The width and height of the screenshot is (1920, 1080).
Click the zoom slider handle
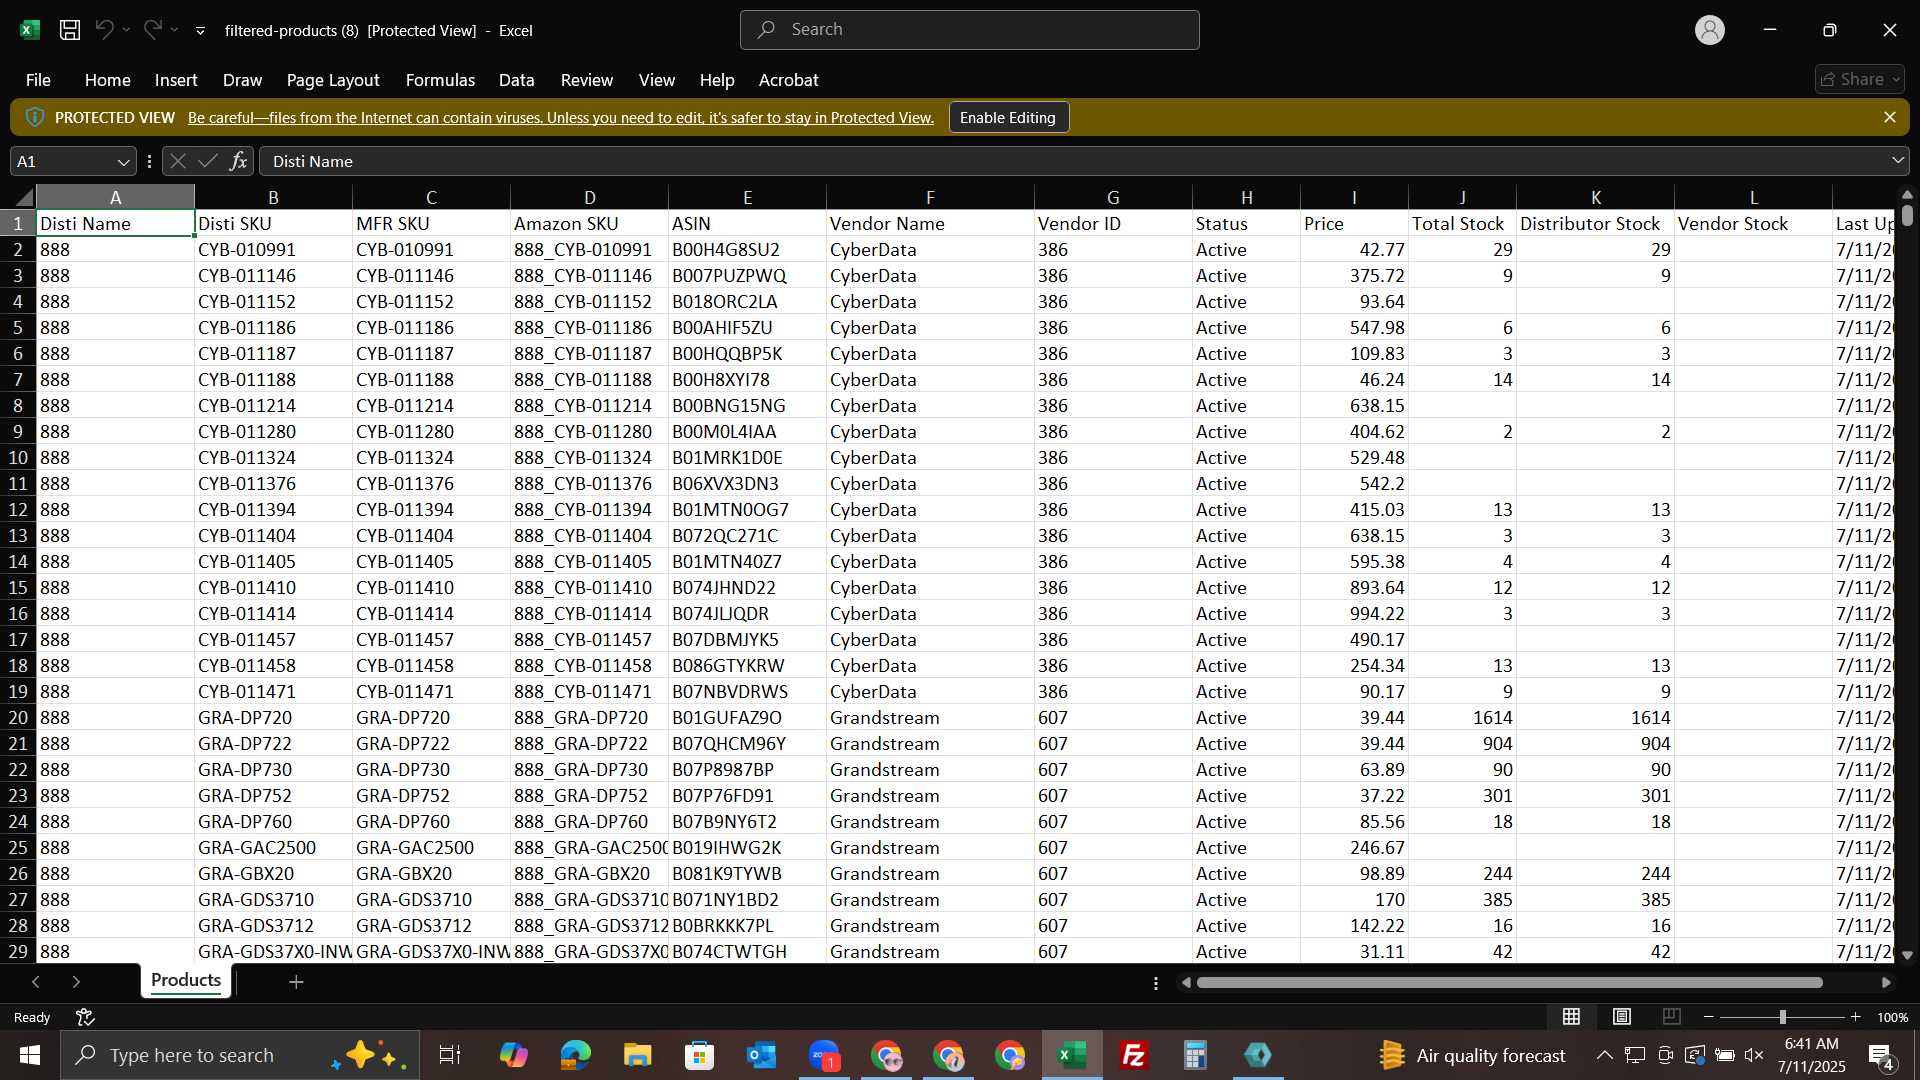tap(1782, 1017)
